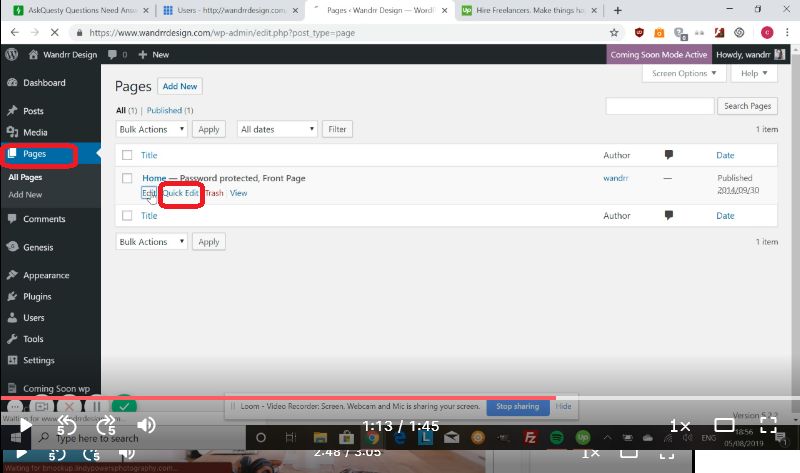Click the browser address bar URL
The image size is (800, 473).
[x=222, y=33]
